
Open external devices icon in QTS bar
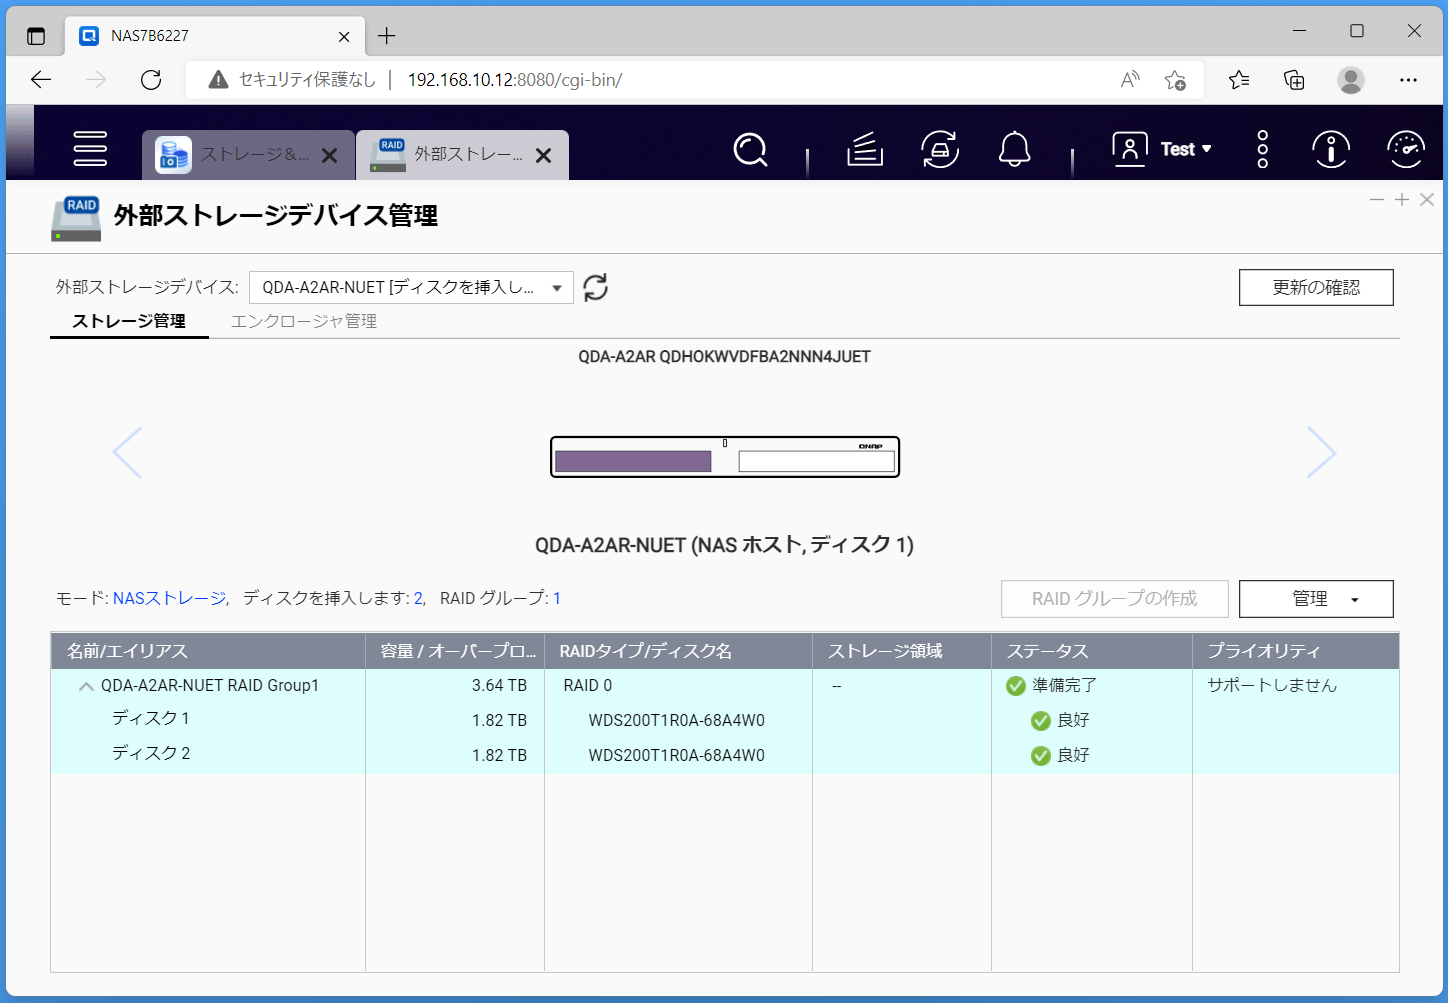point(940,150)
